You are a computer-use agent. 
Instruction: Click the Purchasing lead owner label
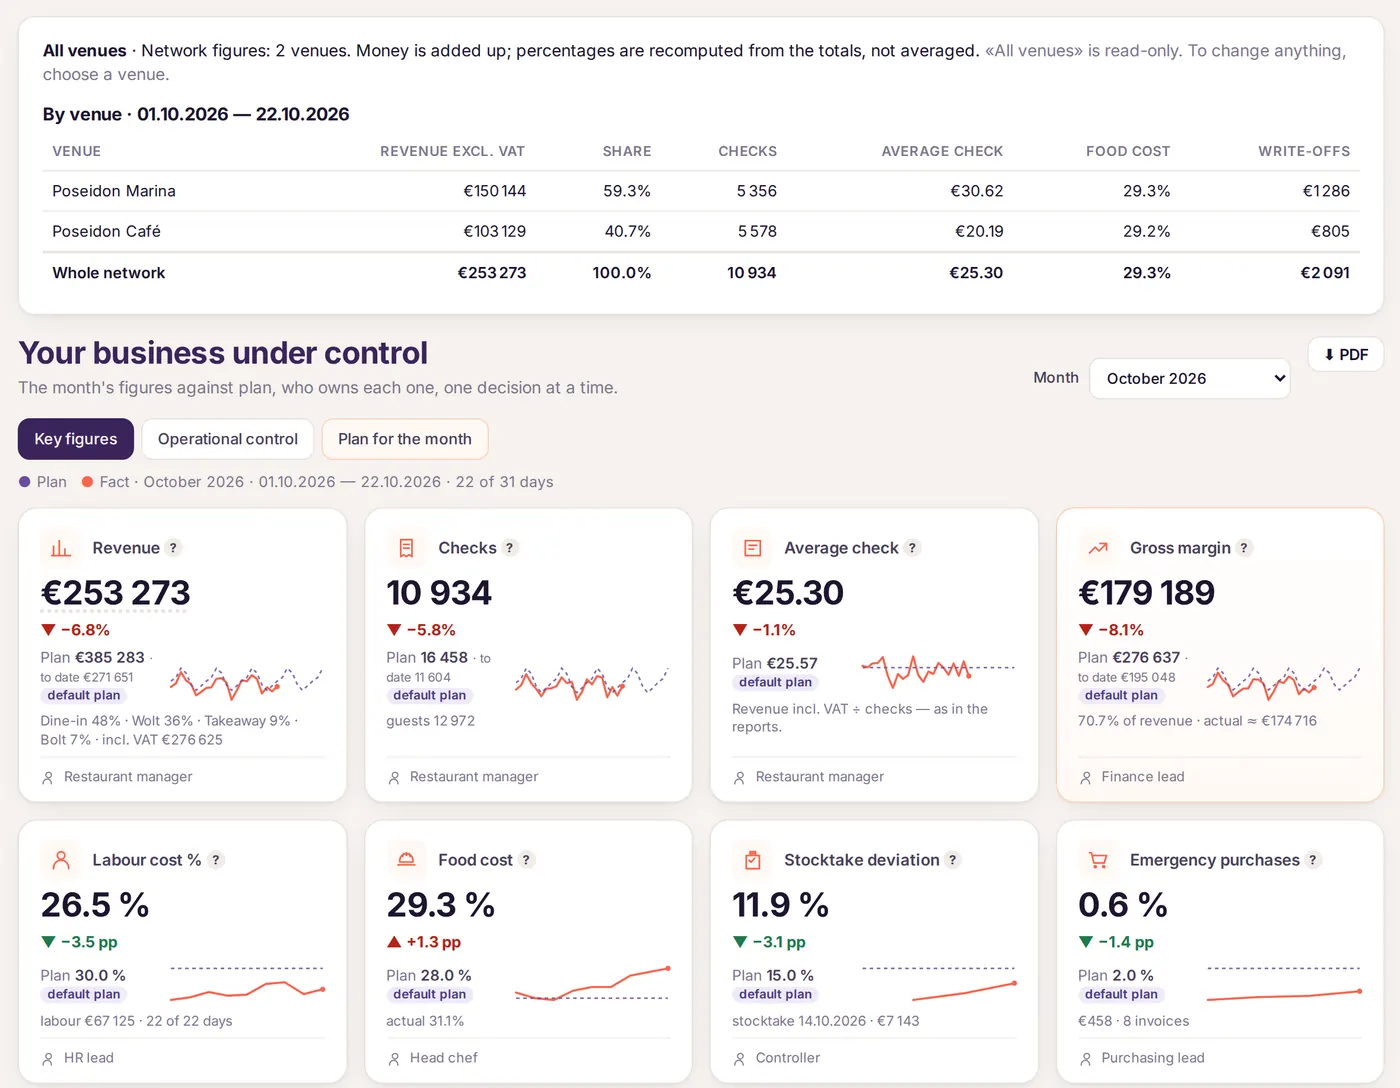pos(1153,1058)
